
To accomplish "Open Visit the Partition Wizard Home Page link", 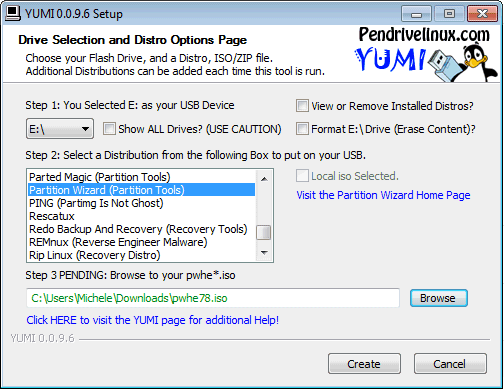I will 383,195.
